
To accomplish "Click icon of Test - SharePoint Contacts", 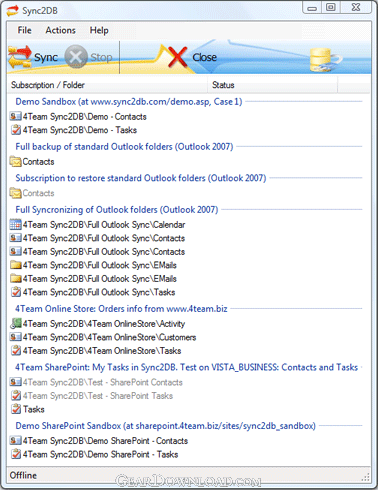I will point(15,382).
